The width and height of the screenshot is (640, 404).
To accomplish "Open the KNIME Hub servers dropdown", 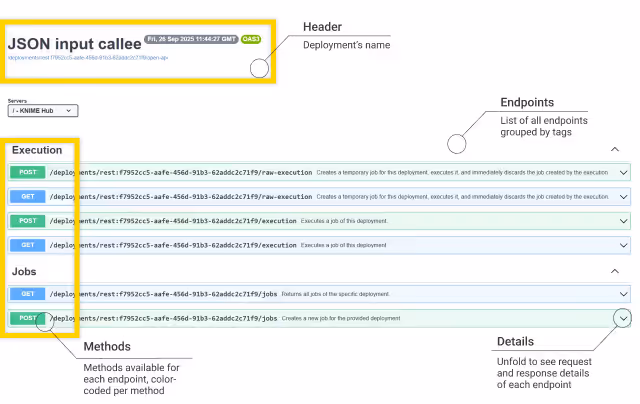I will (x=43, y=111).
